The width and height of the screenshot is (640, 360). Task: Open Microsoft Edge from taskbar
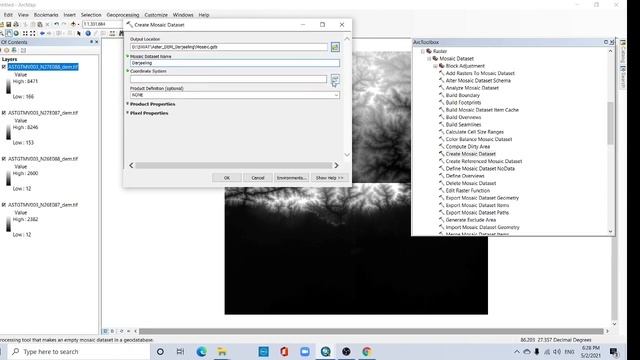(201, 351)
